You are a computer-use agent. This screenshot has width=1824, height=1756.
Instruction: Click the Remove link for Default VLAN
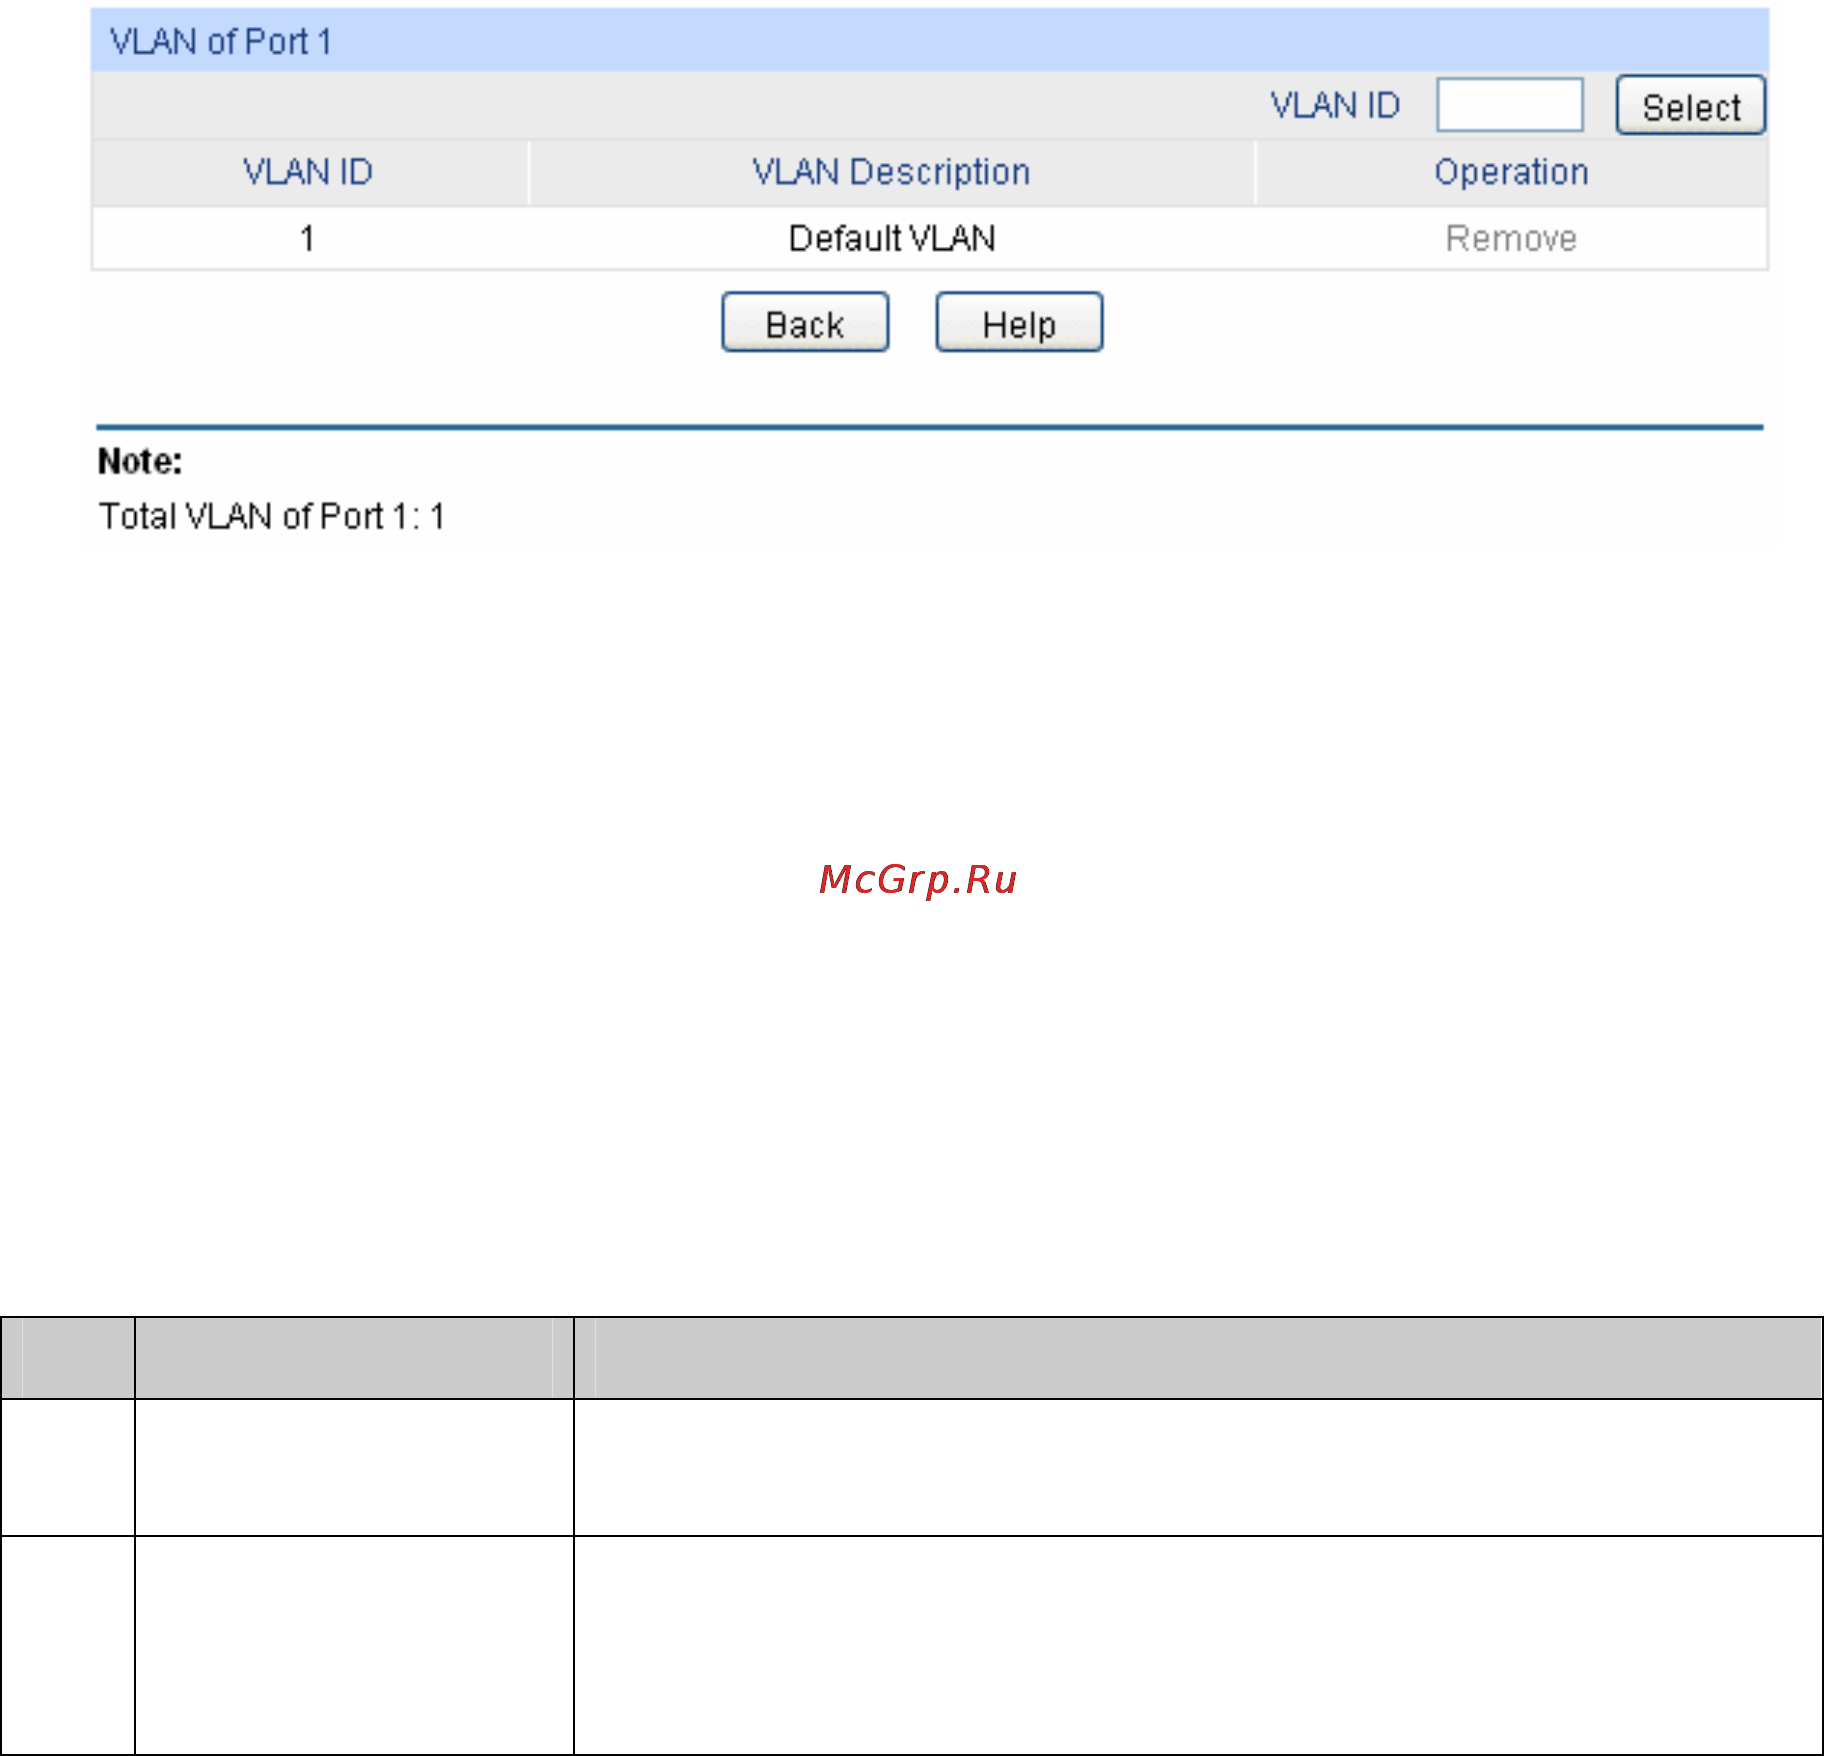point(1511,239)
